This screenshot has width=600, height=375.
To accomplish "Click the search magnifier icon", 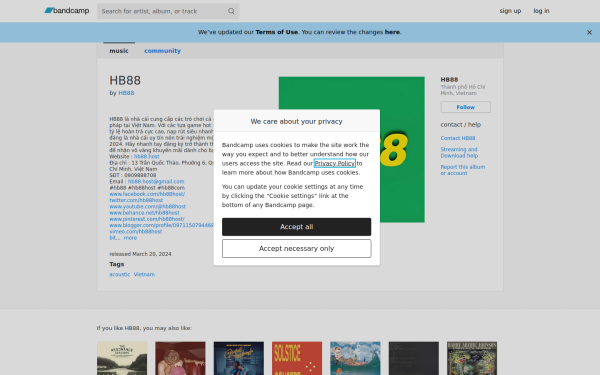I will coord(231,11).
